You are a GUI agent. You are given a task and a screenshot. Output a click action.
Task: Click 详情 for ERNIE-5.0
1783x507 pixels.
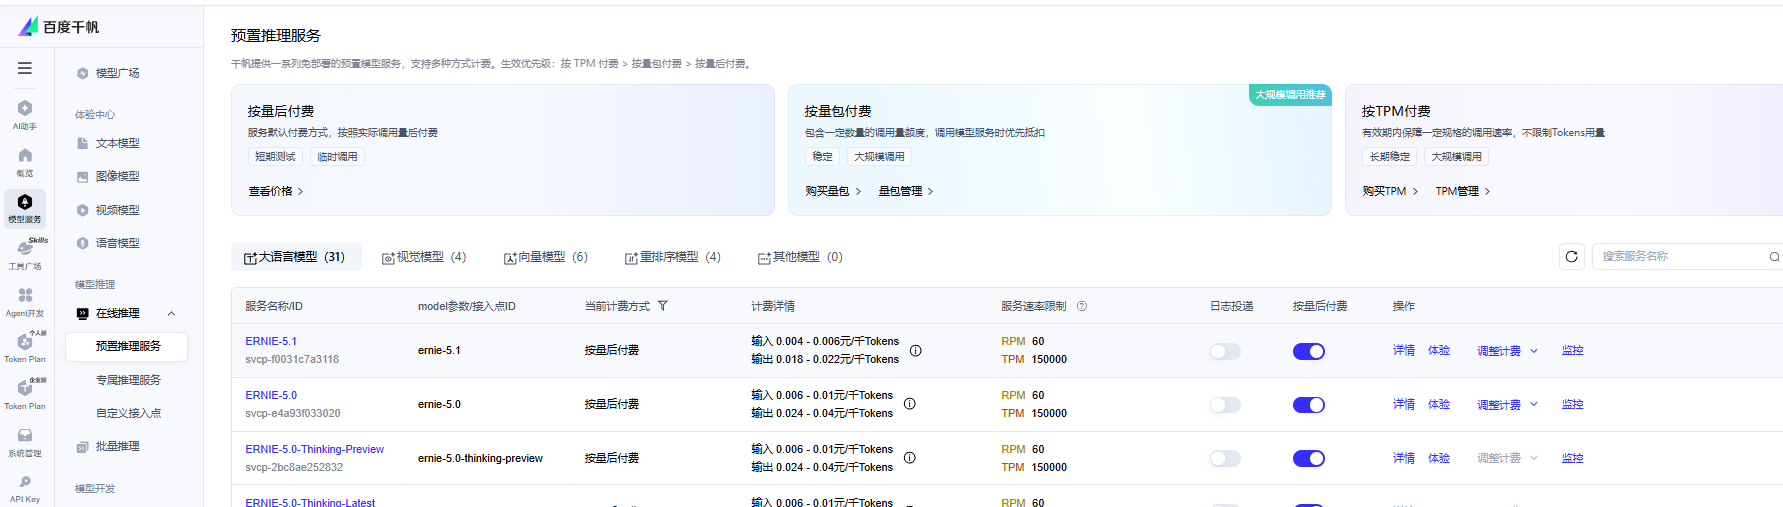click(1404, 405)
